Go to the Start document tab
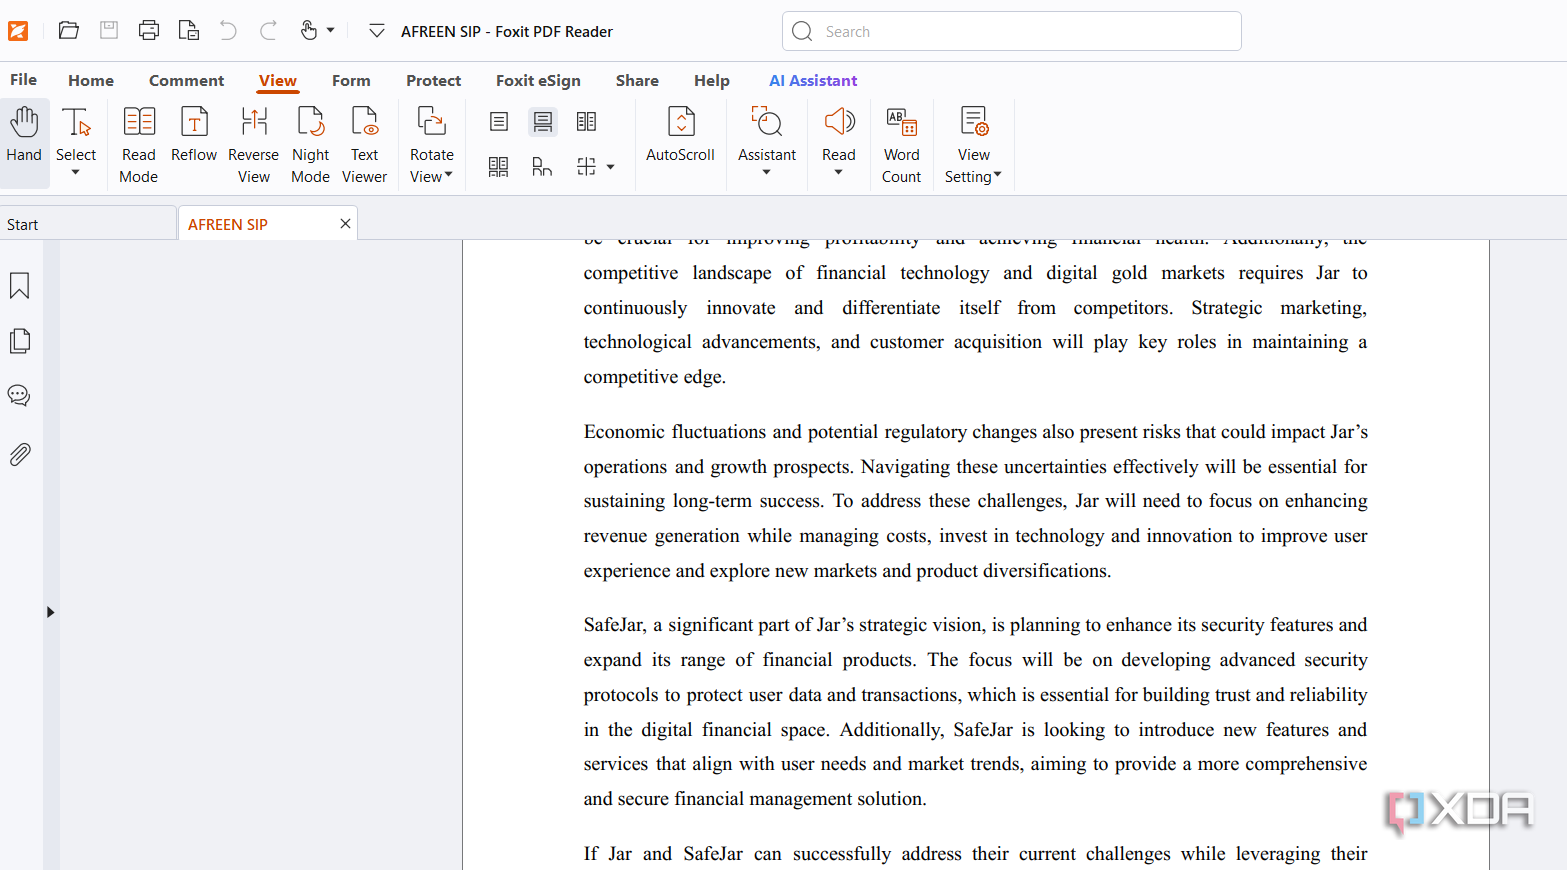This screenshot has width=1567, height=870. (x=88, y=224)
